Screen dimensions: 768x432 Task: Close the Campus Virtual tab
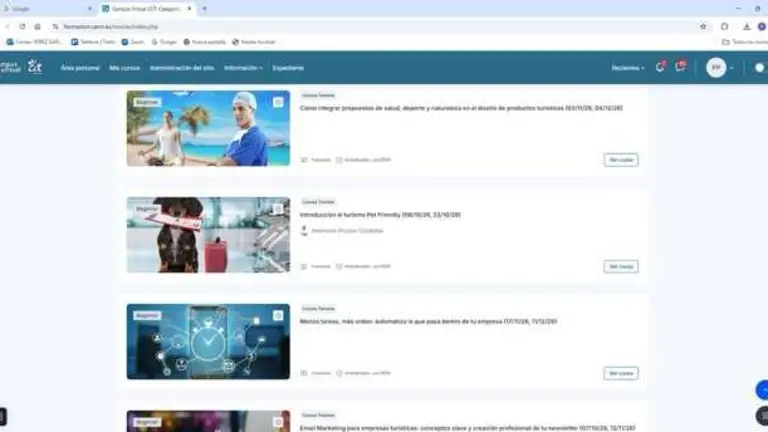click(189, 9)
